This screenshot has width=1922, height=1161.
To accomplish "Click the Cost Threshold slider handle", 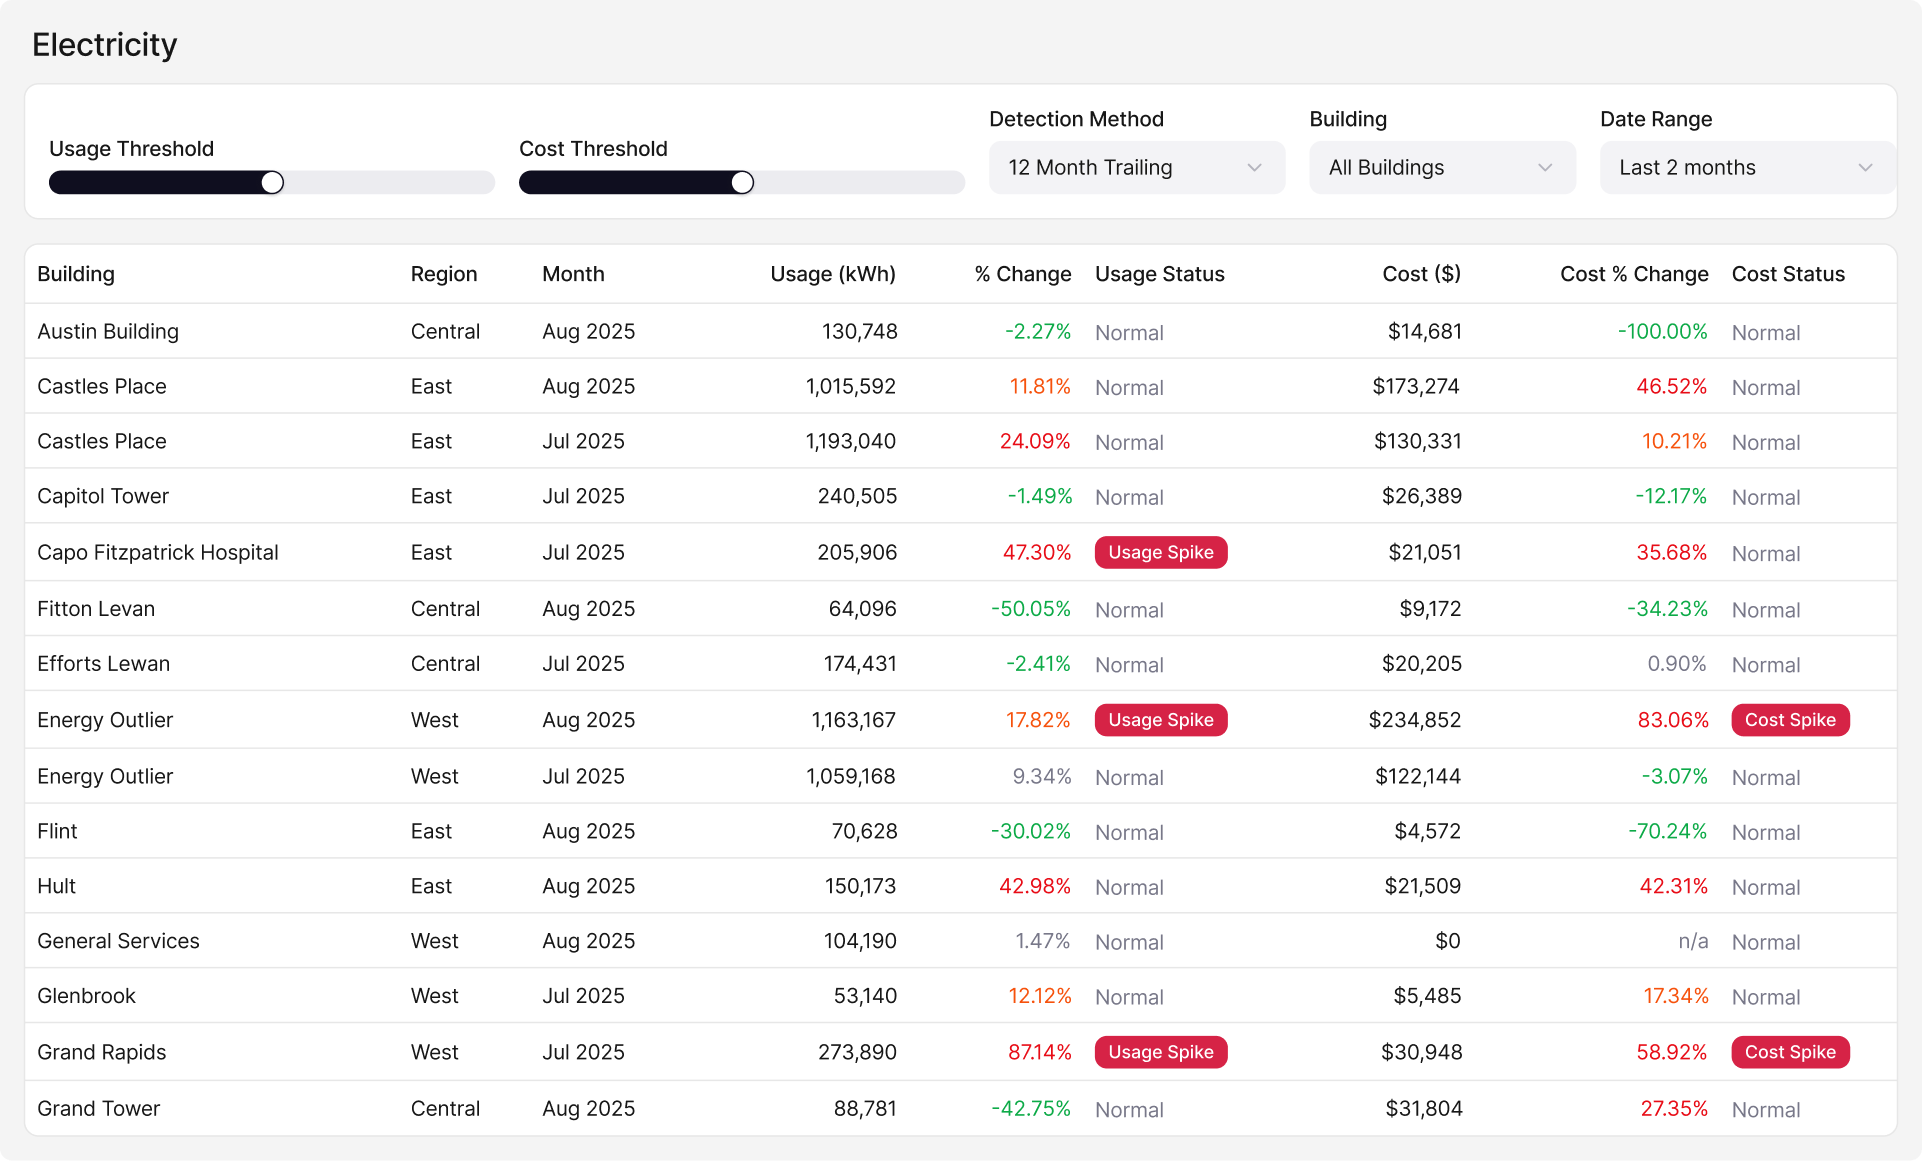I will point(742,183).
